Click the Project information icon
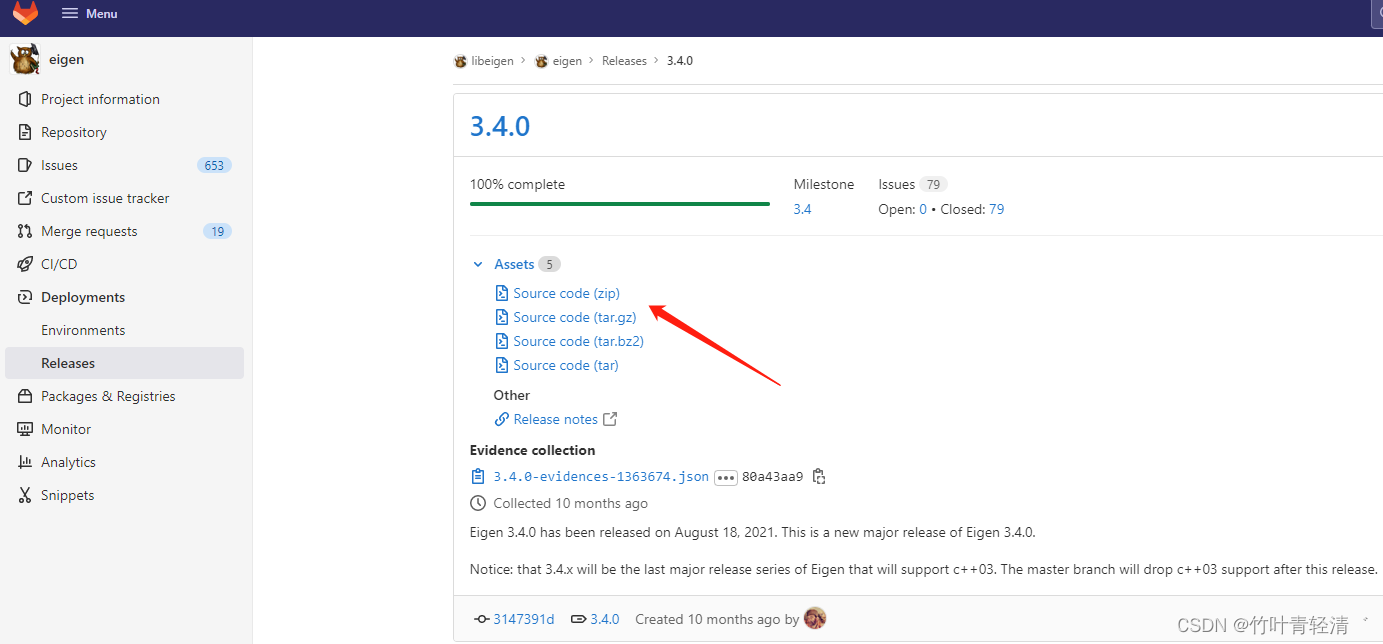The height and width of the screenshot is (644, 1383). click(x=25, y=99)
